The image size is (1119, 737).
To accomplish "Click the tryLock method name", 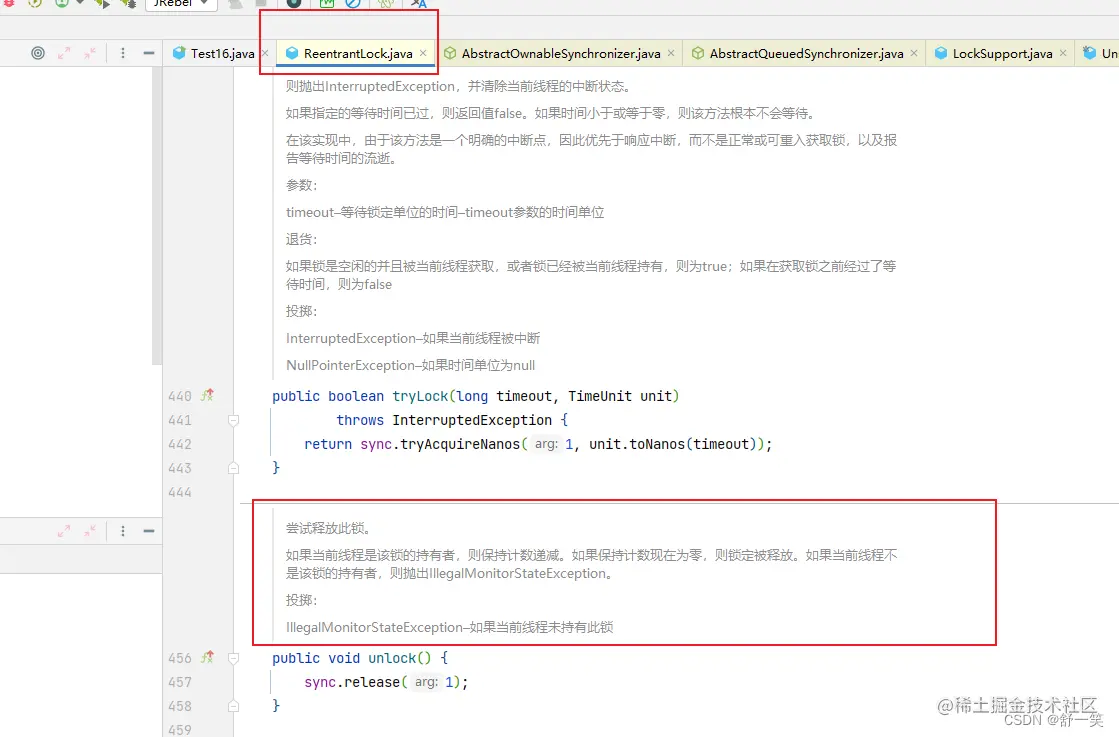I will coord(420,396).
